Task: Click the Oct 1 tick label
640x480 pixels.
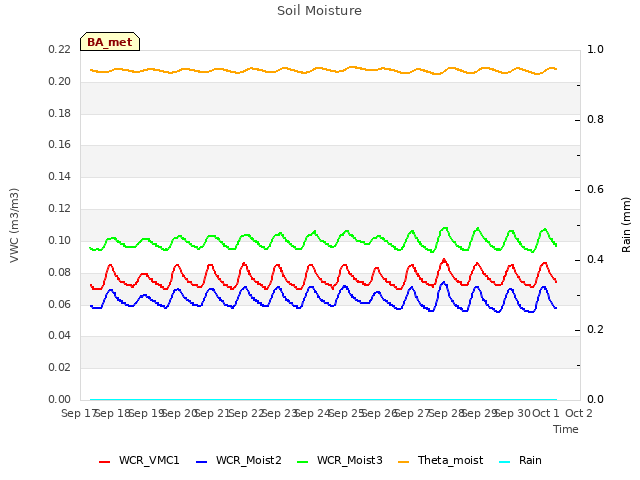Action: [x=546, y=413]
